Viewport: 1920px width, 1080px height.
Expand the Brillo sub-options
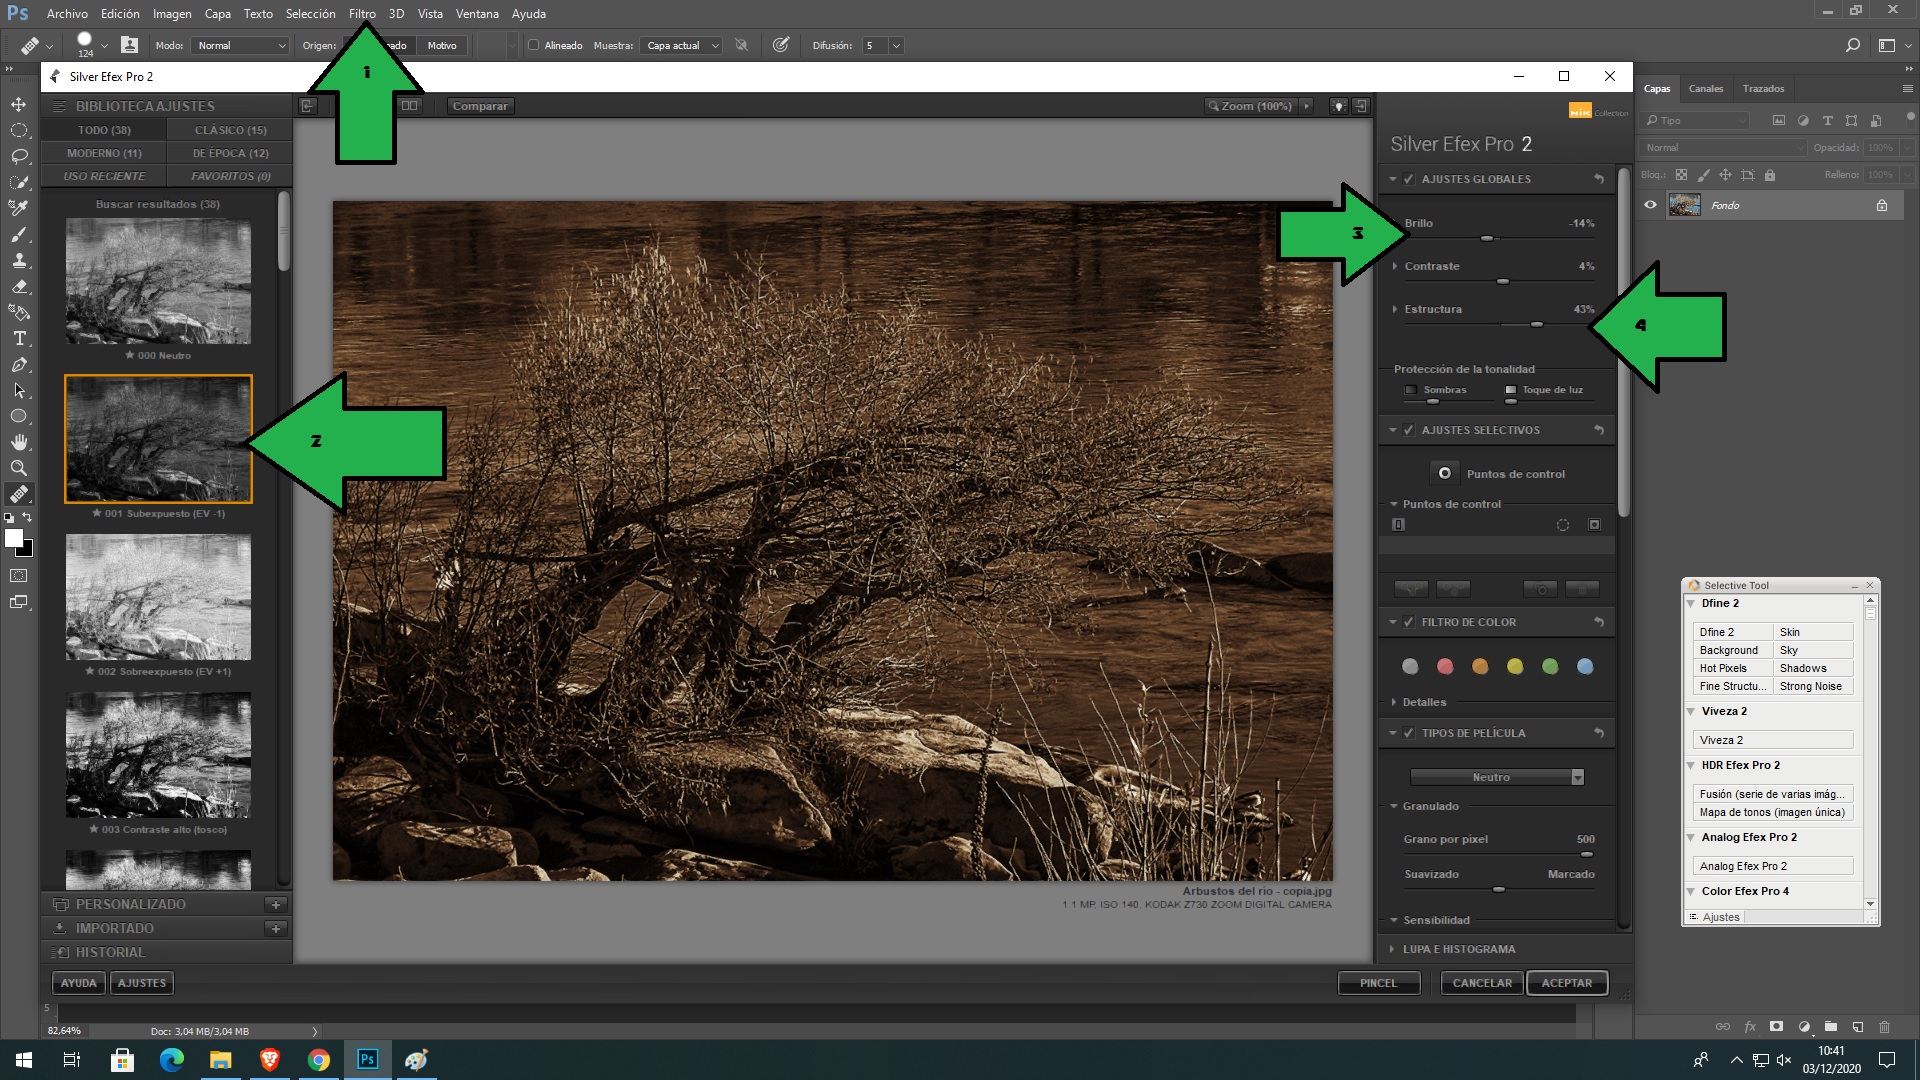point(1395,223)
